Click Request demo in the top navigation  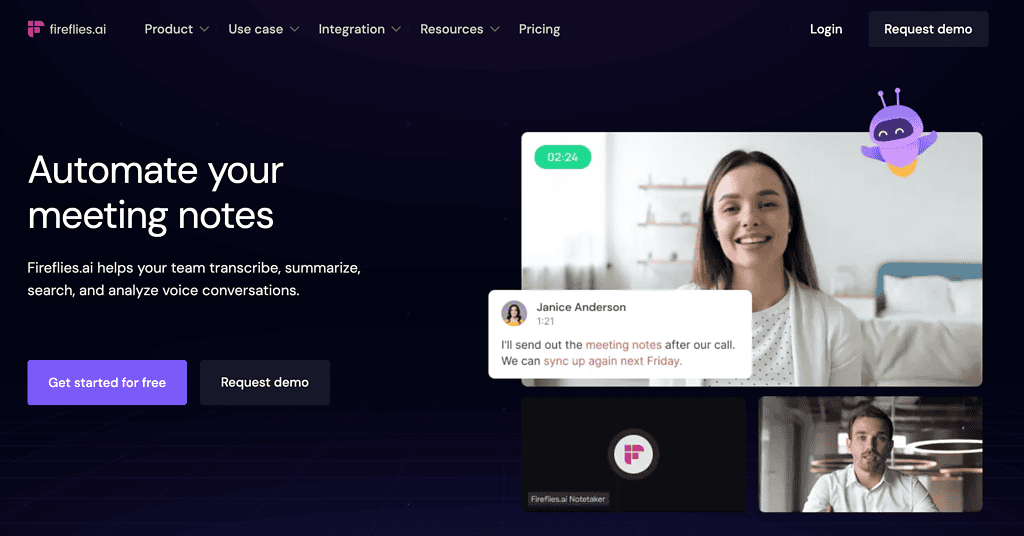928,29
